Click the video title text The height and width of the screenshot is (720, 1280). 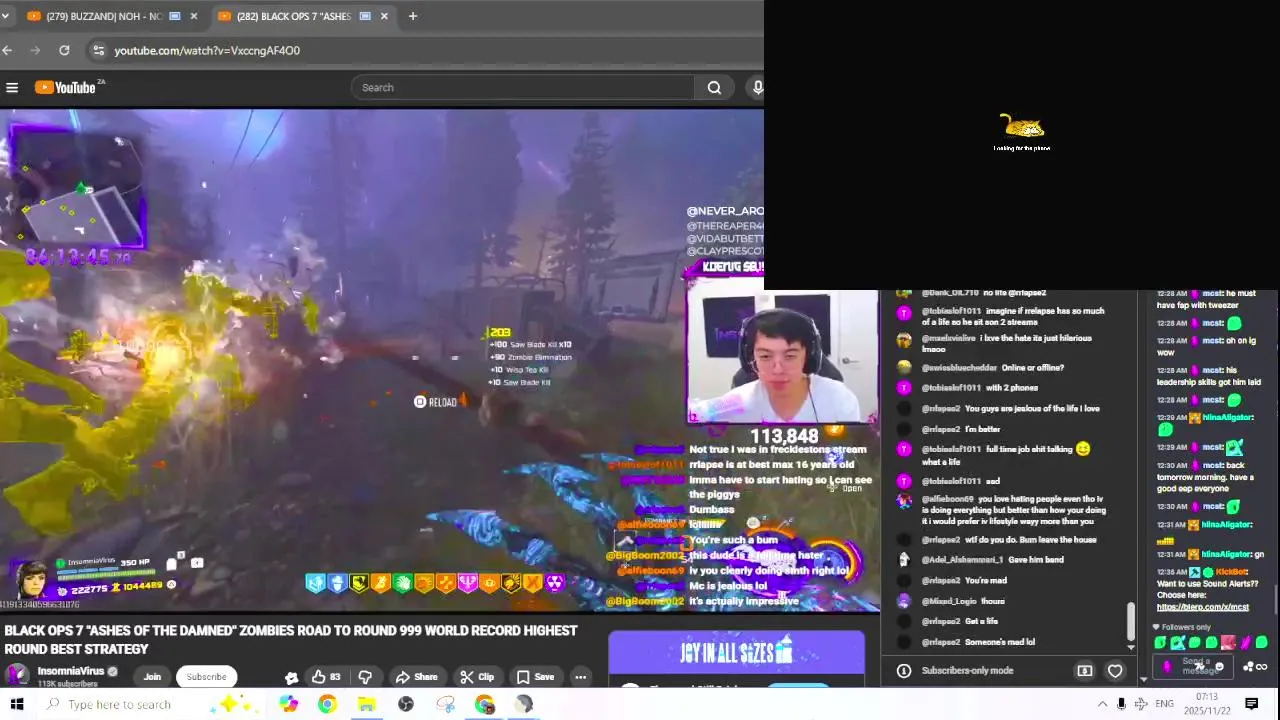pos(291,639)
